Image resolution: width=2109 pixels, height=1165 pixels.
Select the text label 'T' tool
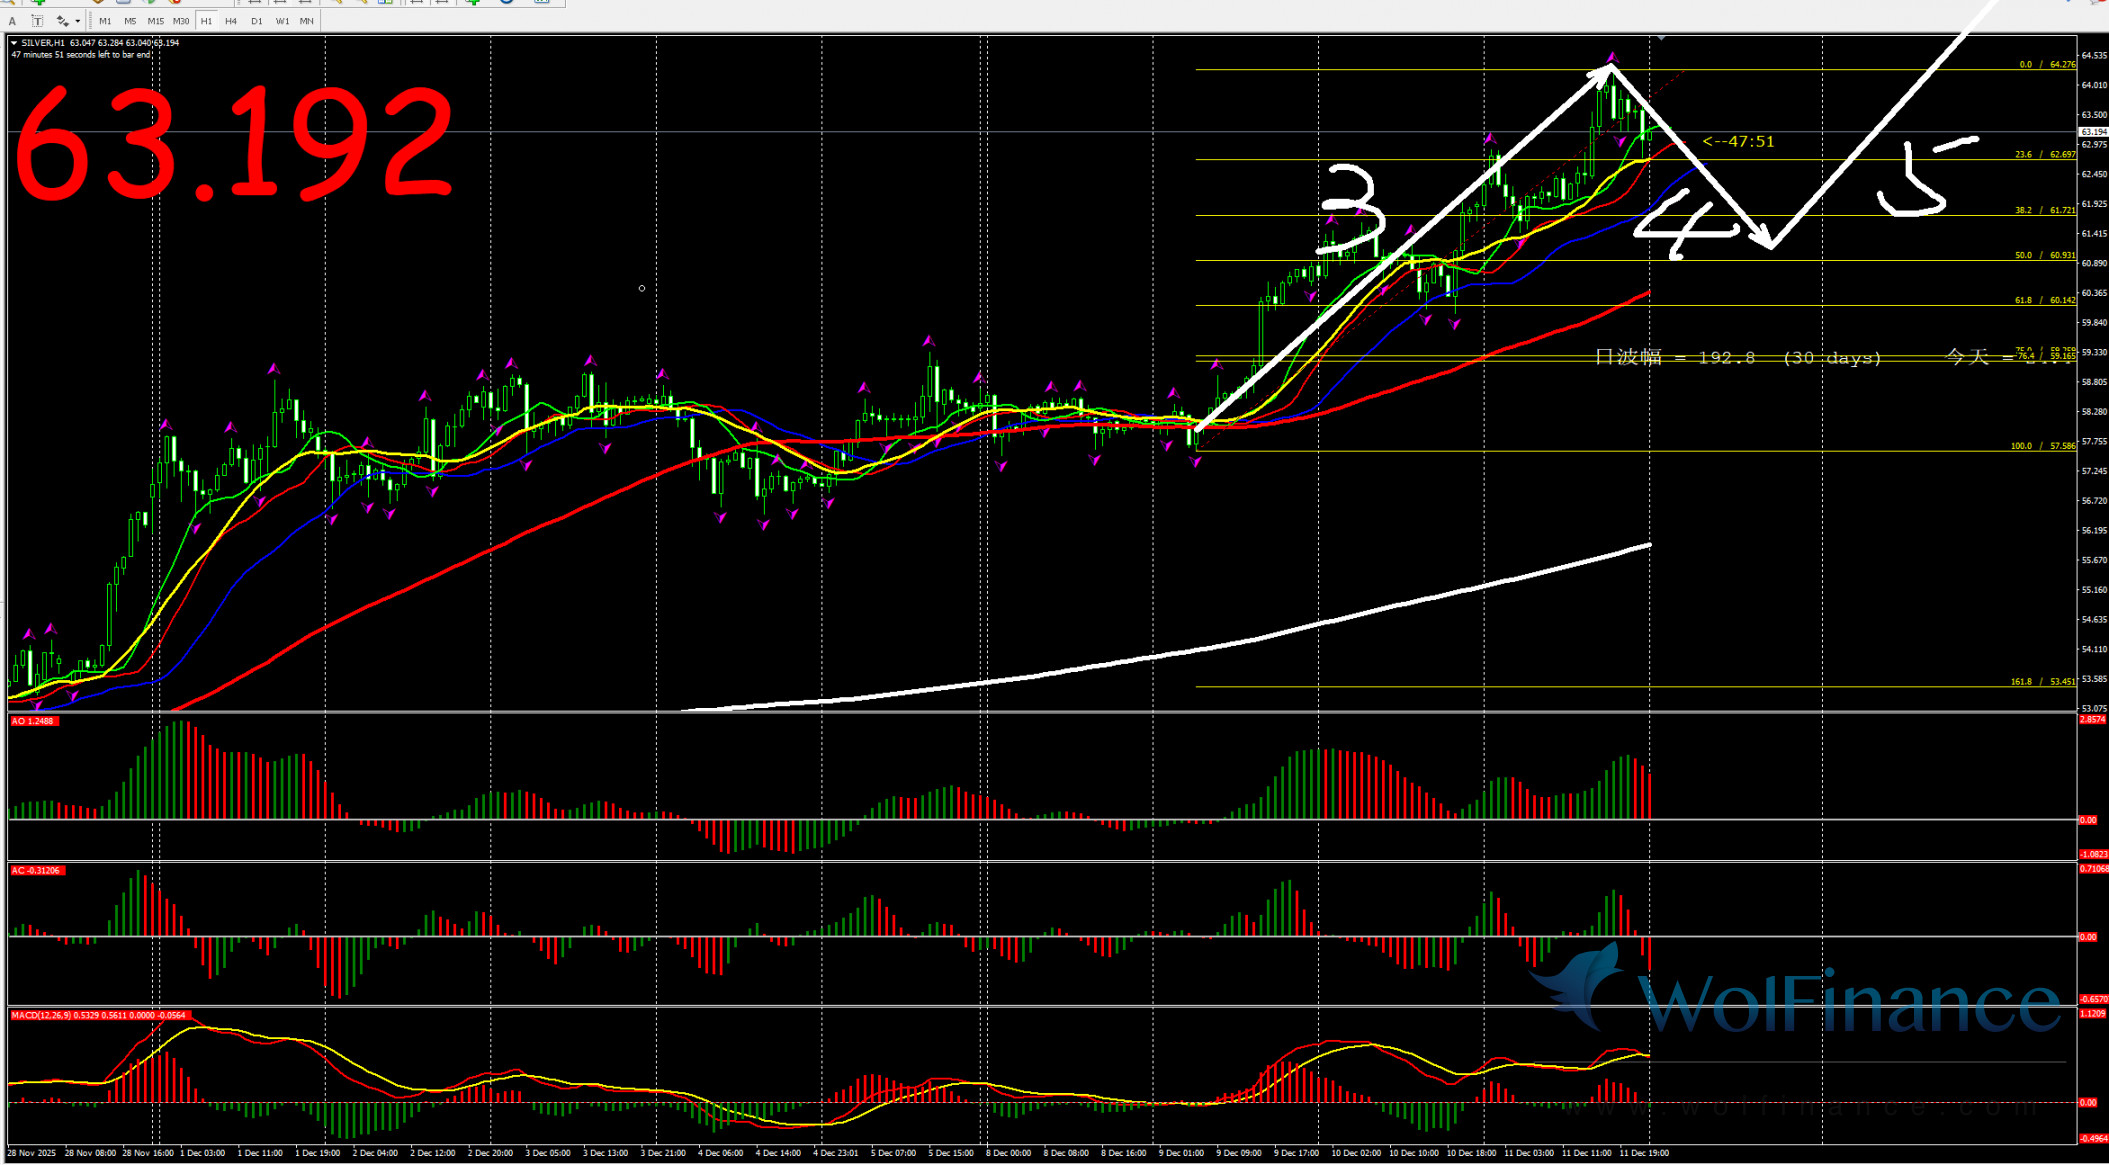(37, 21)
